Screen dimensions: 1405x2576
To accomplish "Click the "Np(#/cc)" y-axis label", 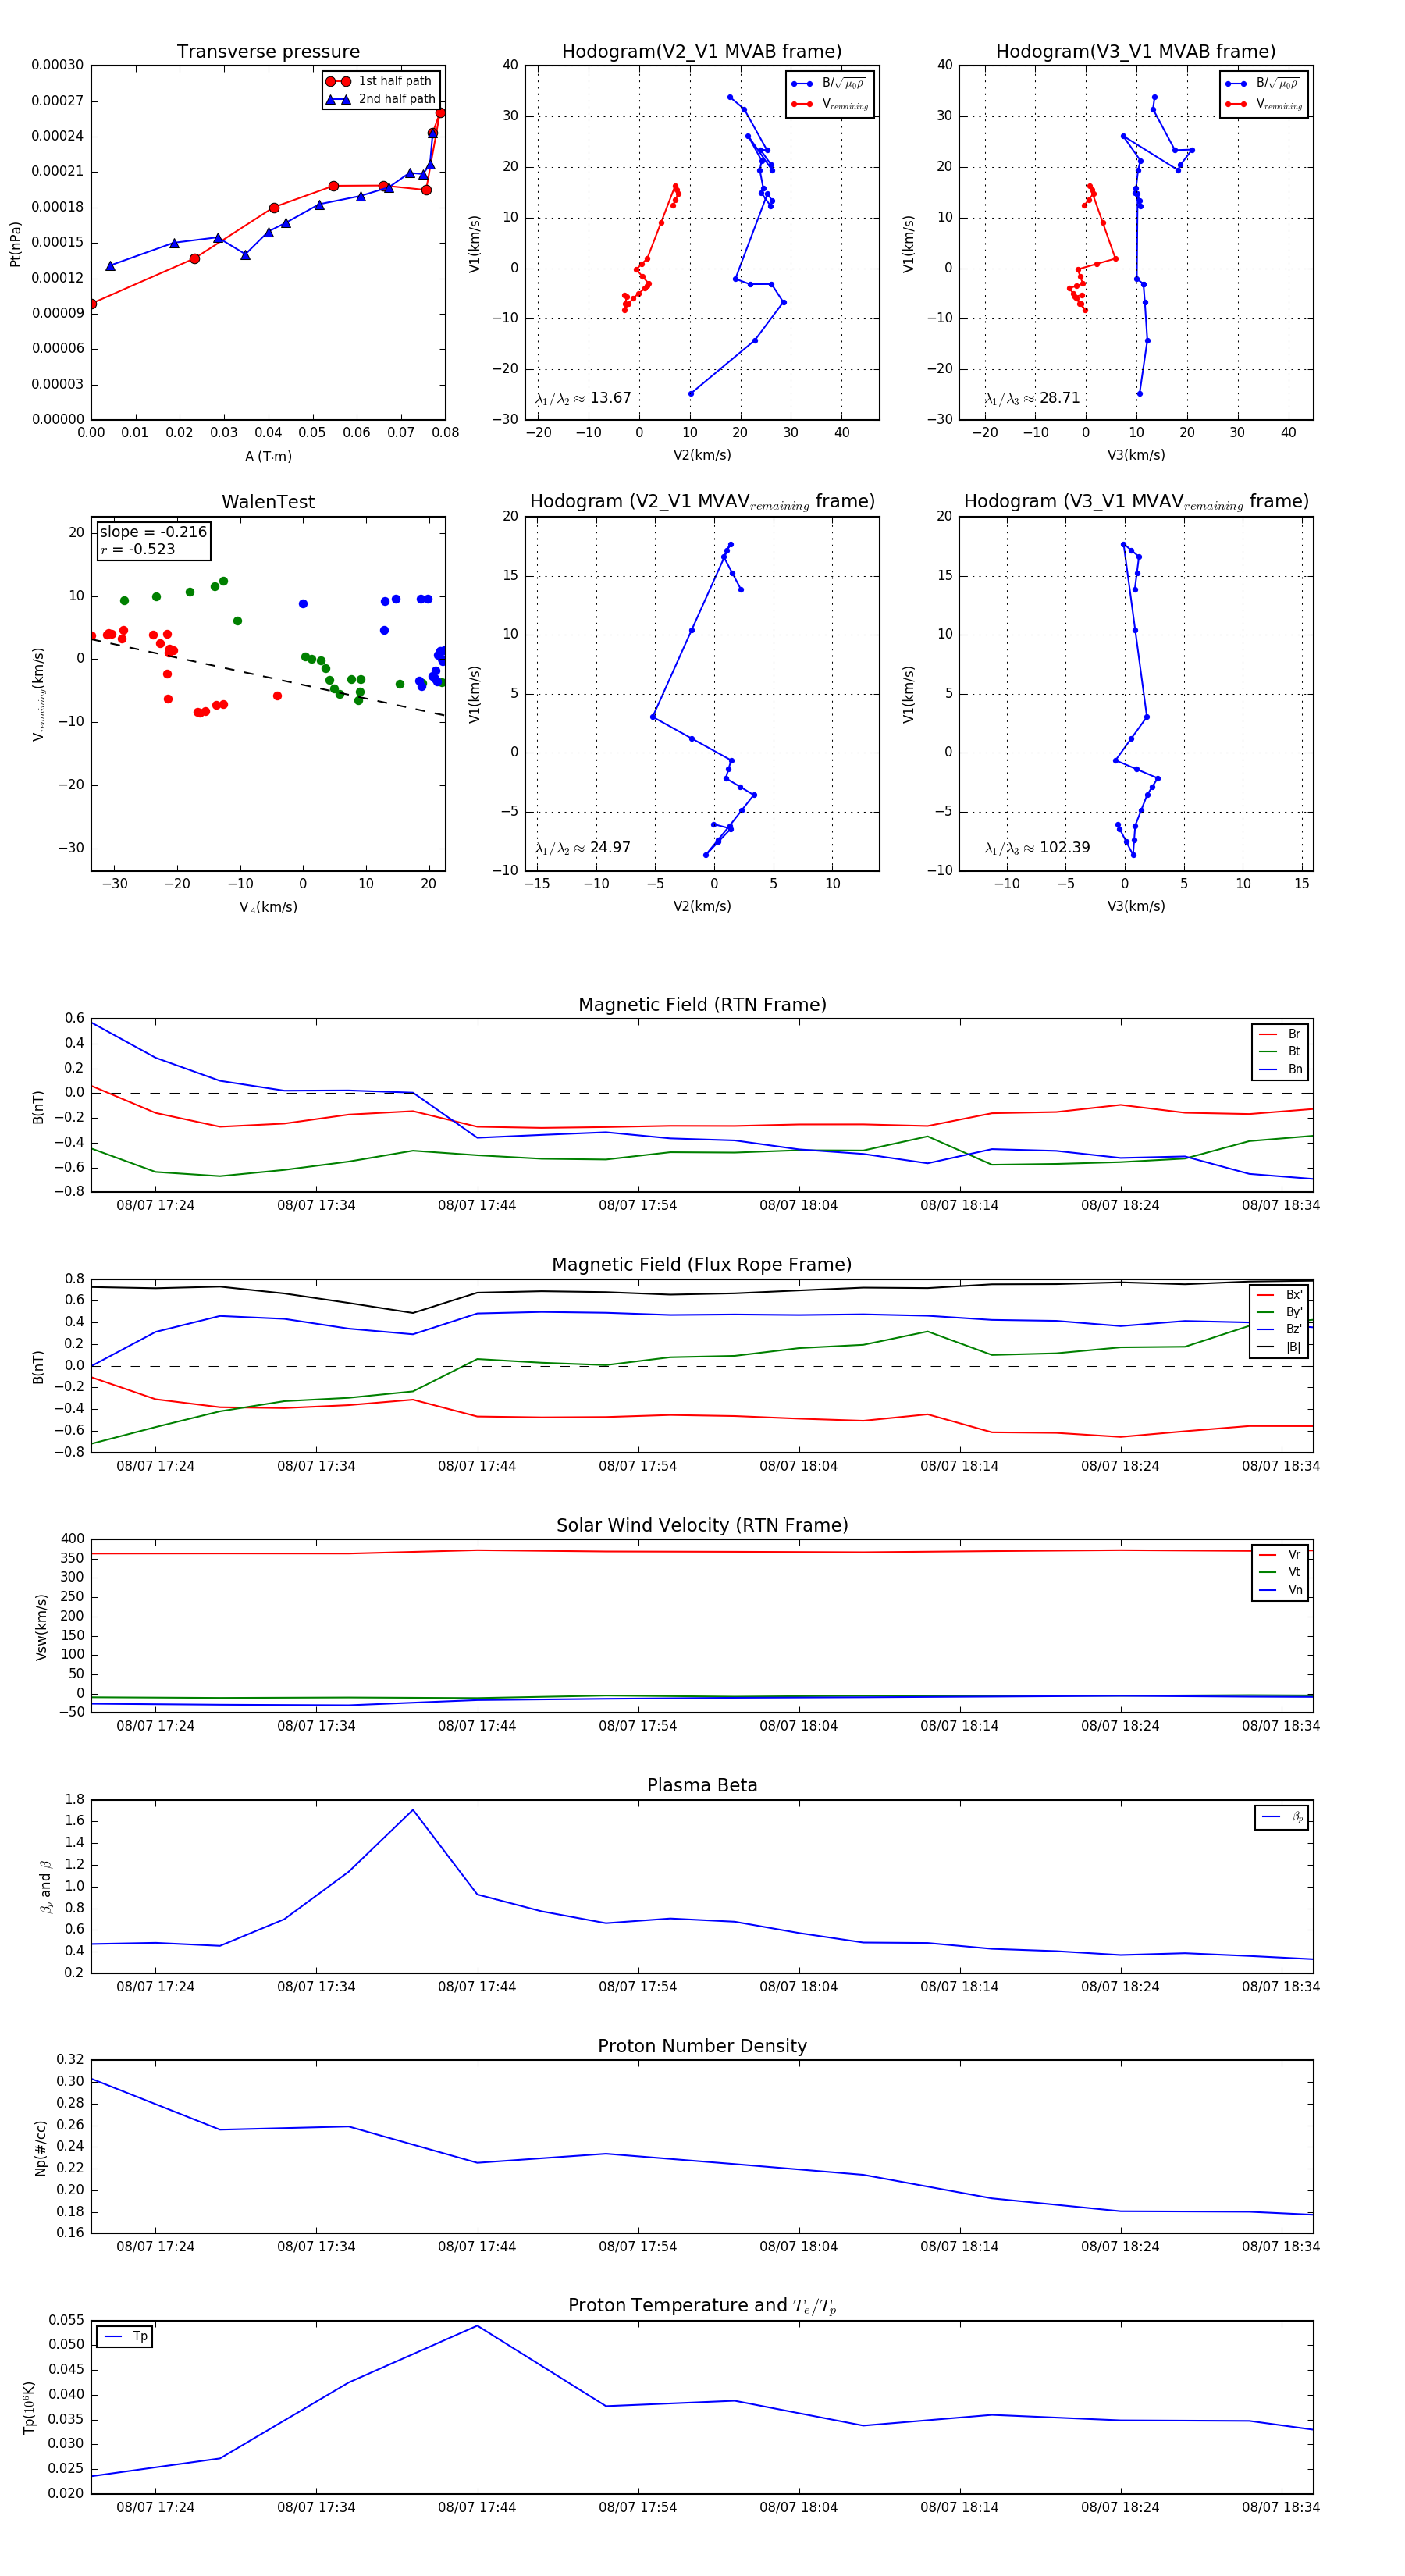I will point(41,2148).
